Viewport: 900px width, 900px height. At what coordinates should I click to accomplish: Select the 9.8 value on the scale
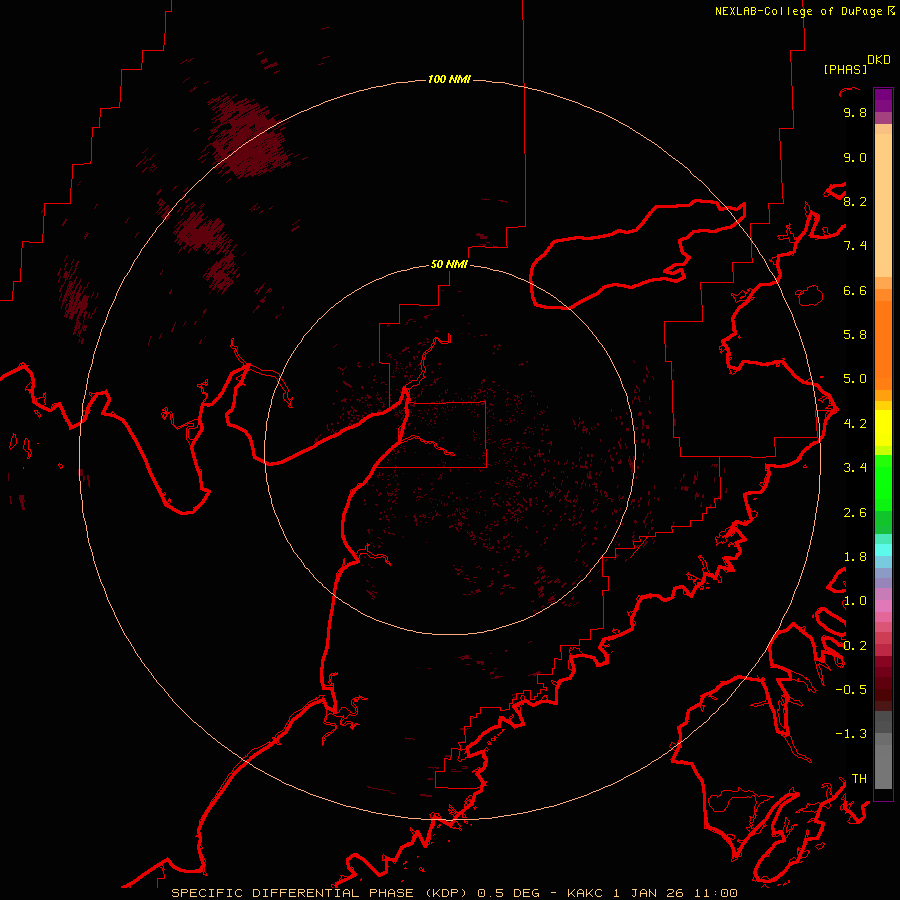(855, 112)
